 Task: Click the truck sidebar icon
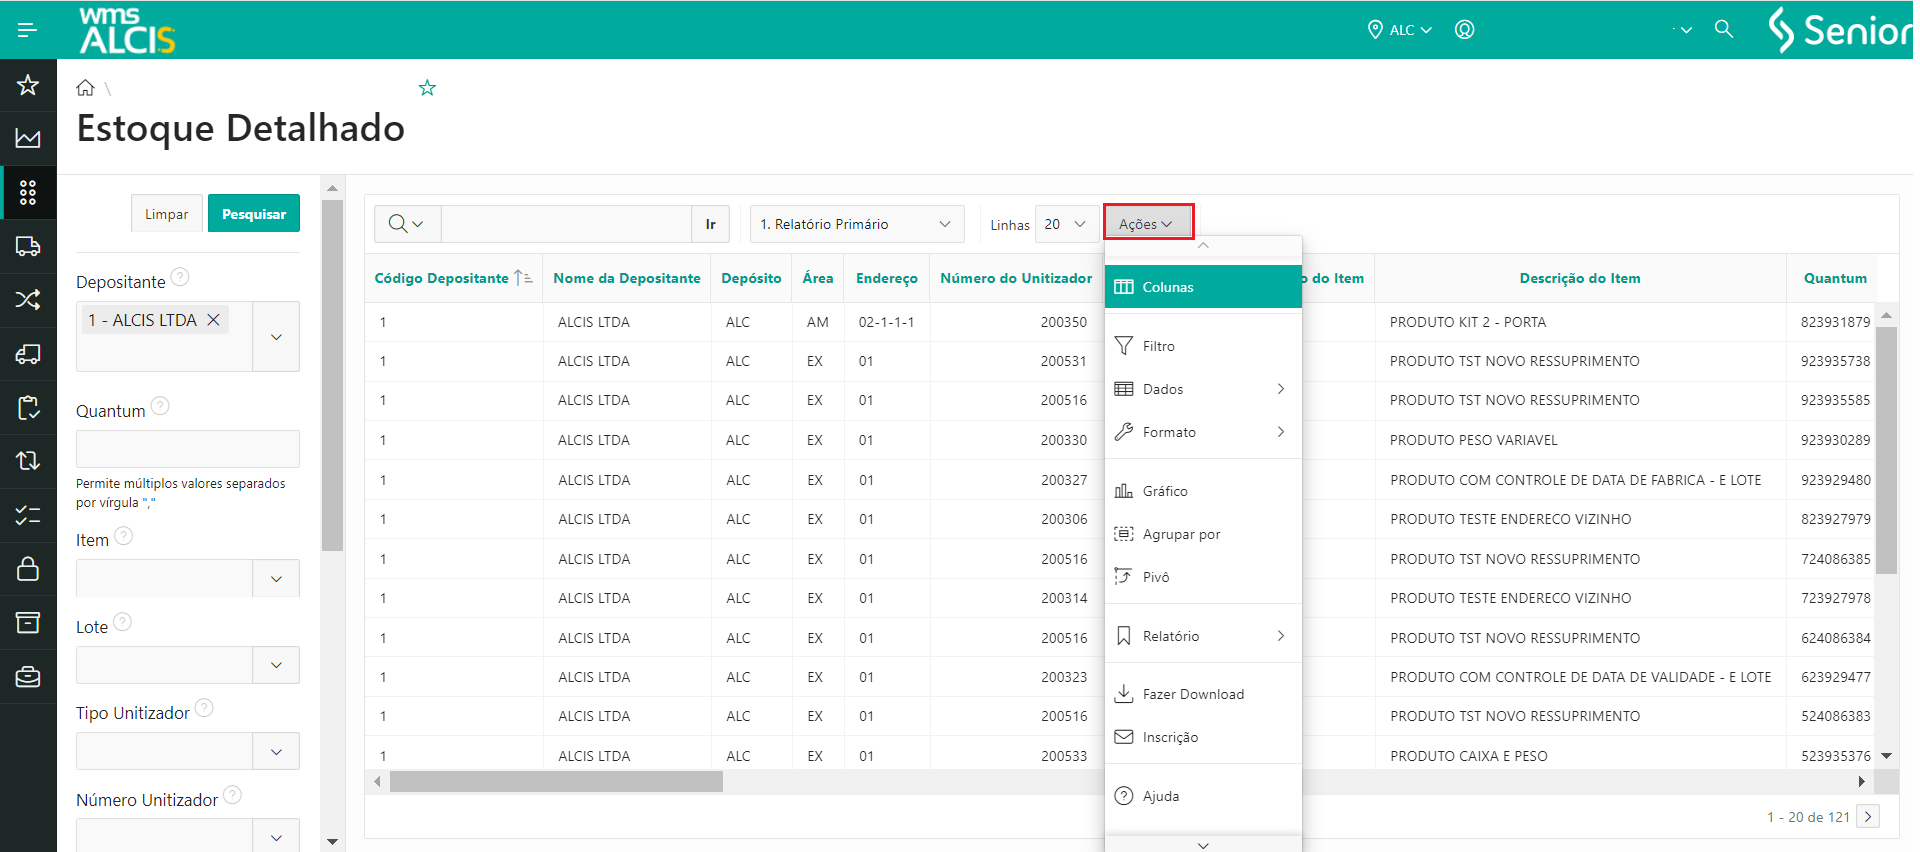[28, 246]
